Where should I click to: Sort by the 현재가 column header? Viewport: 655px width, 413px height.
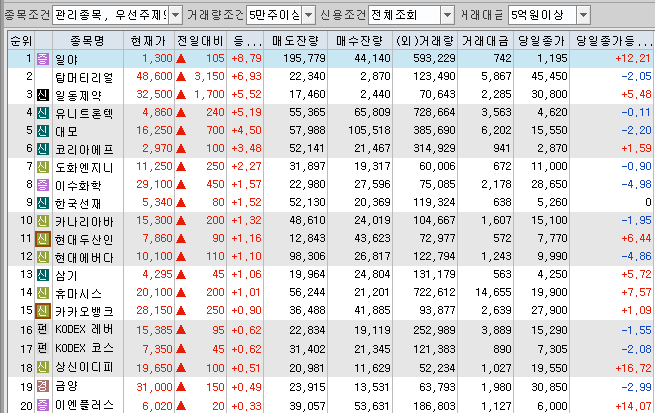pyautogui.click(x=148, y=41)
